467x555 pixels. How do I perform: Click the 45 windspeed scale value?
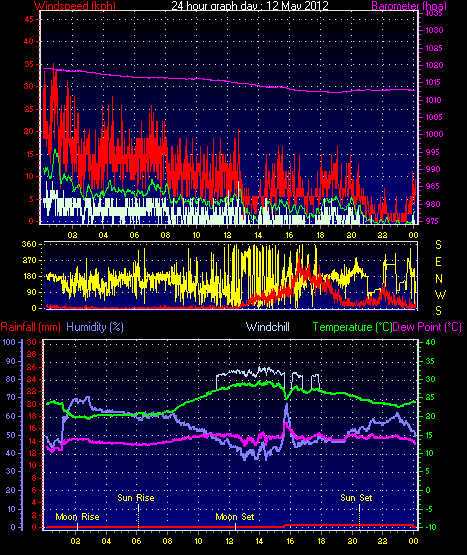click(29, 19)
